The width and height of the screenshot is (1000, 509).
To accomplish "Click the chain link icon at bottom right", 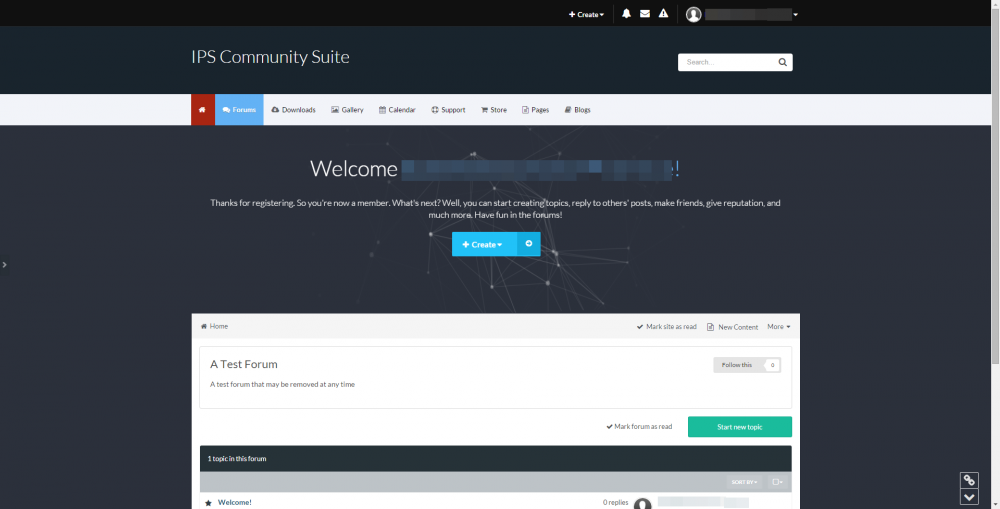I will click(x=969, y=481).
